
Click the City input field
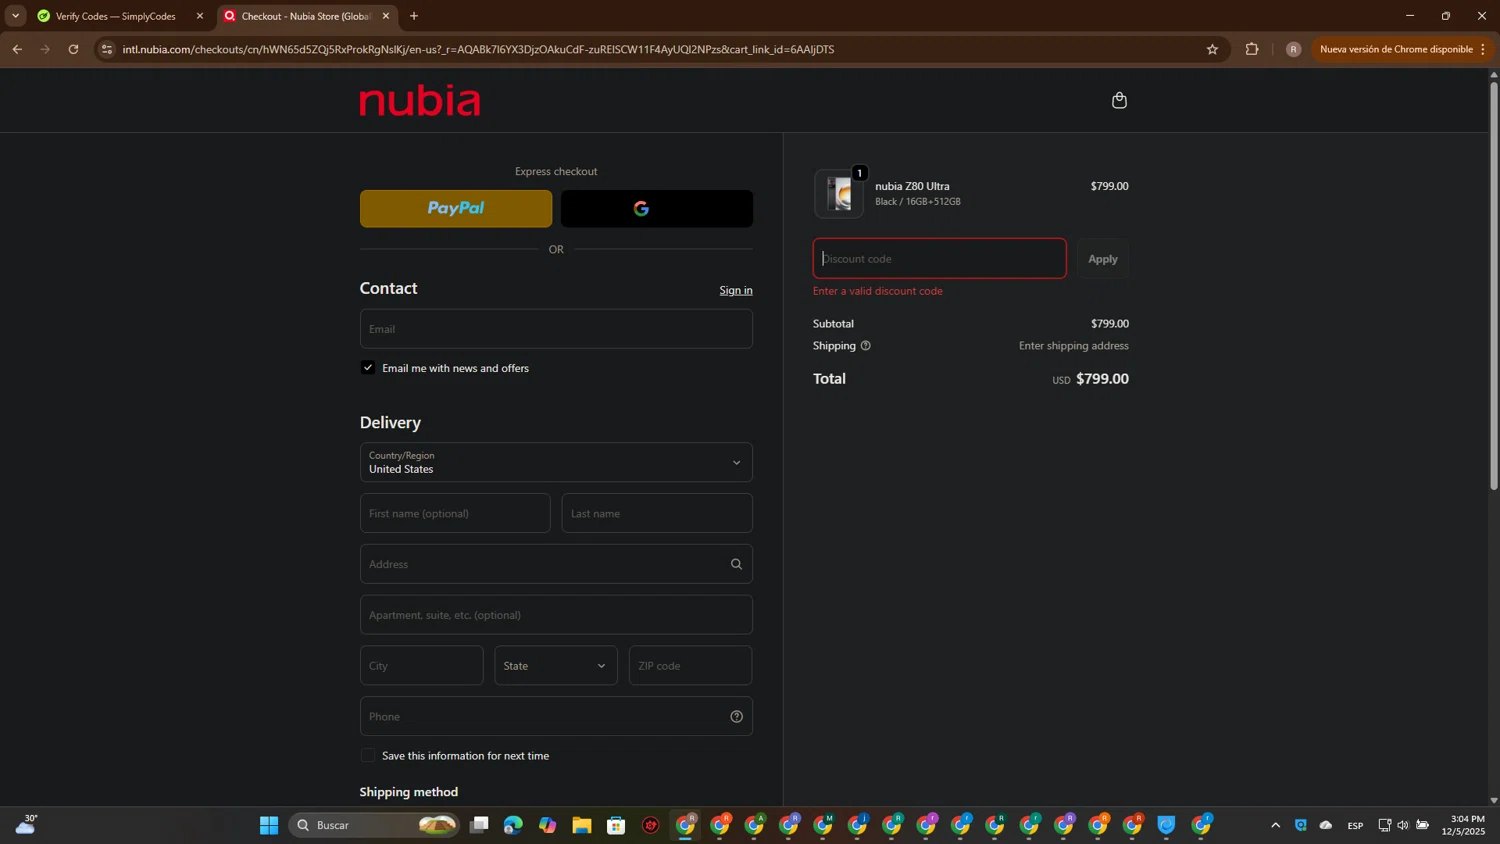pyautogui.click(x=421, y=666)
